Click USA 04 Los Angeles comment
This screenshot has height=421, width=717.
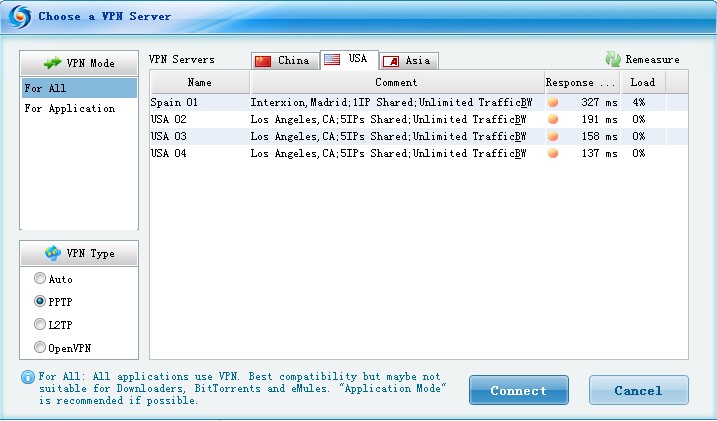(x=388, y=153)
